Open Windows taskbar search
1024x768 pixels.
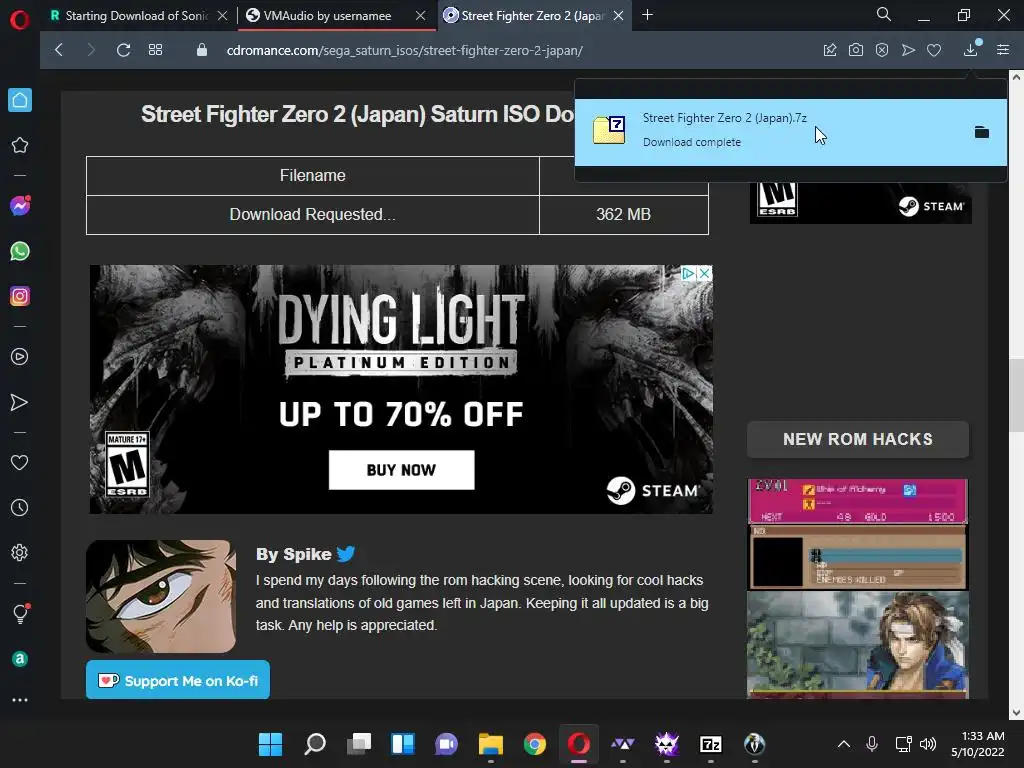click(315, 744)
